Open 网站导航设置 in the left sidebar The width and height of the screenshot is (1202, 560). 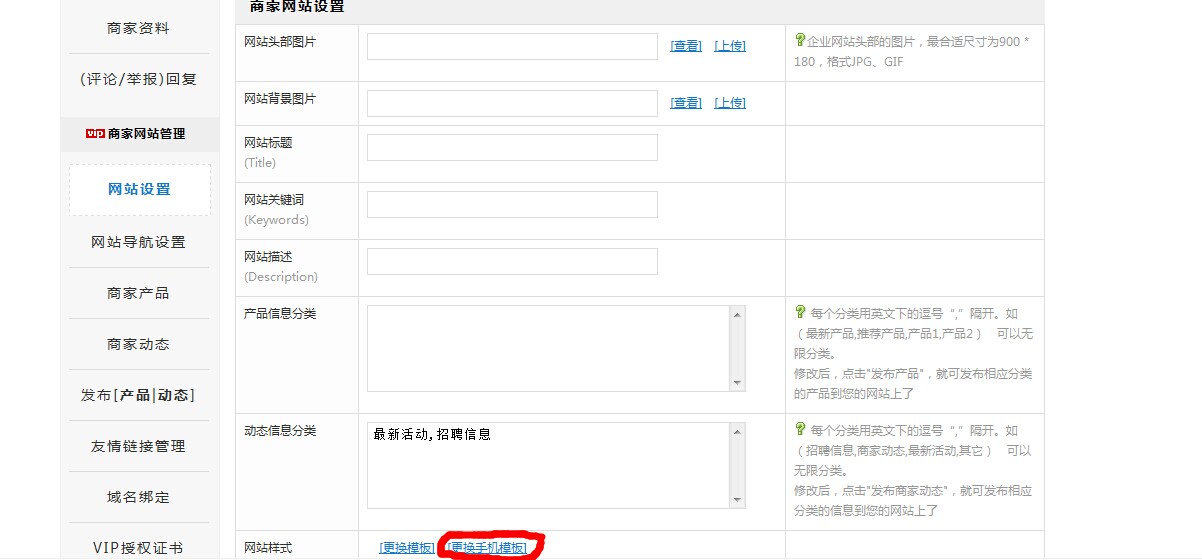tap(139, 242)
